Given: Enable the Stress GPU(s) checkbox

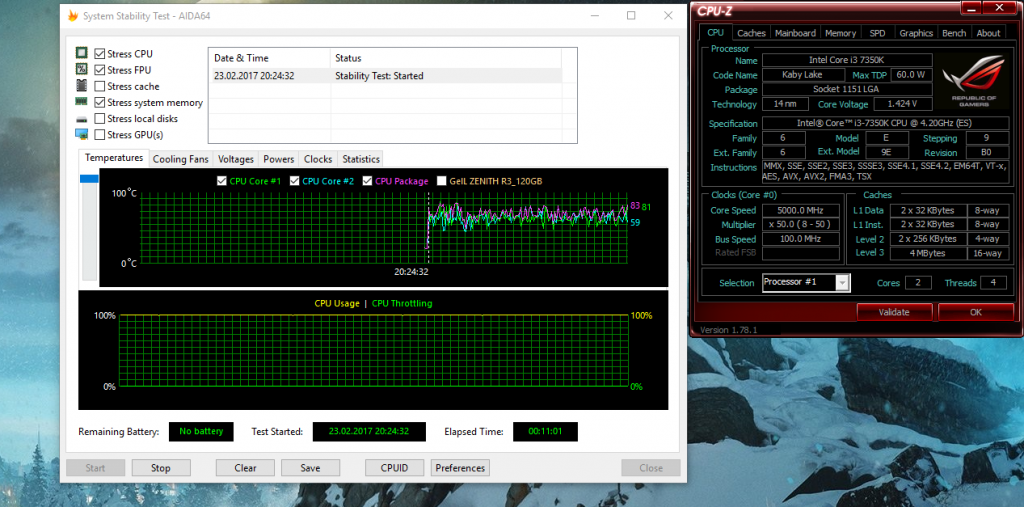Looking at the screenshot, I should pos(99,135).
